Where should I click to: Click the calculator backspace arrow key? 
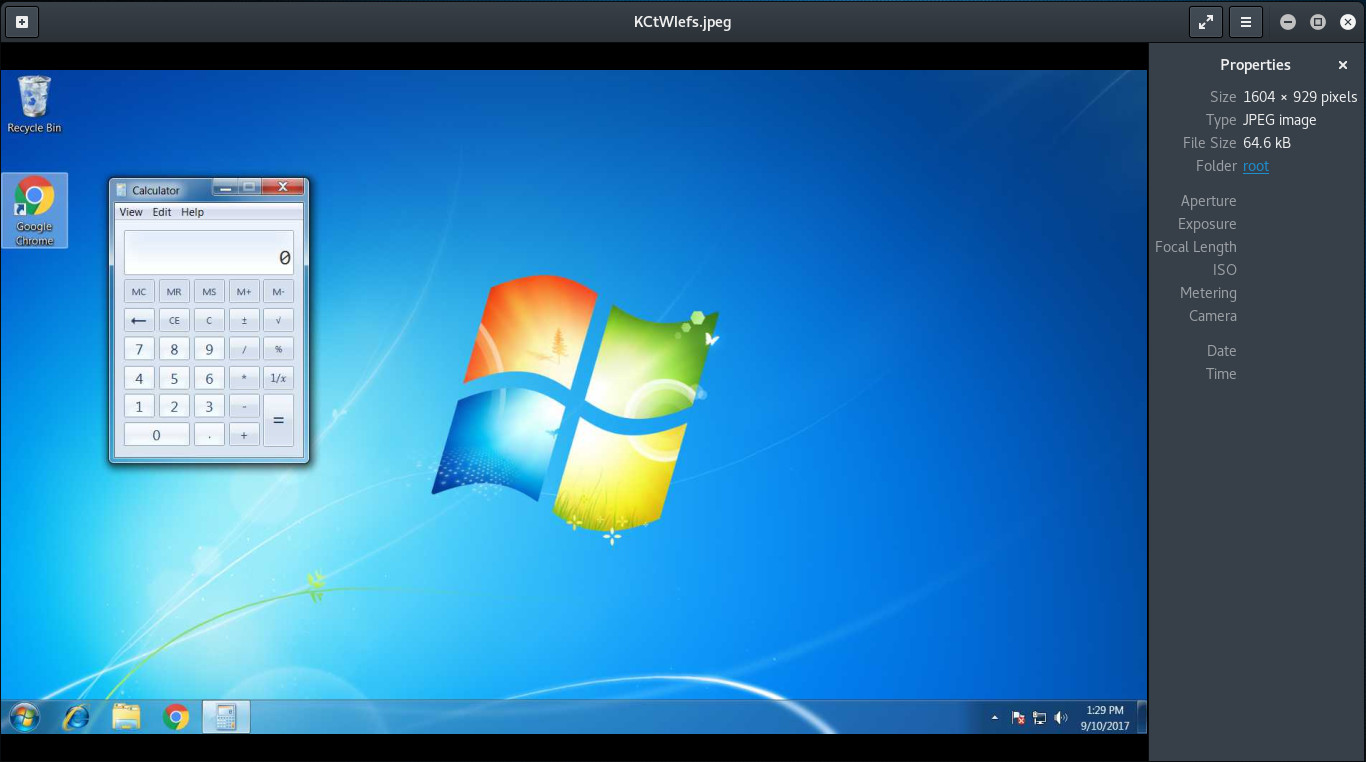click(x=139, y=321)
